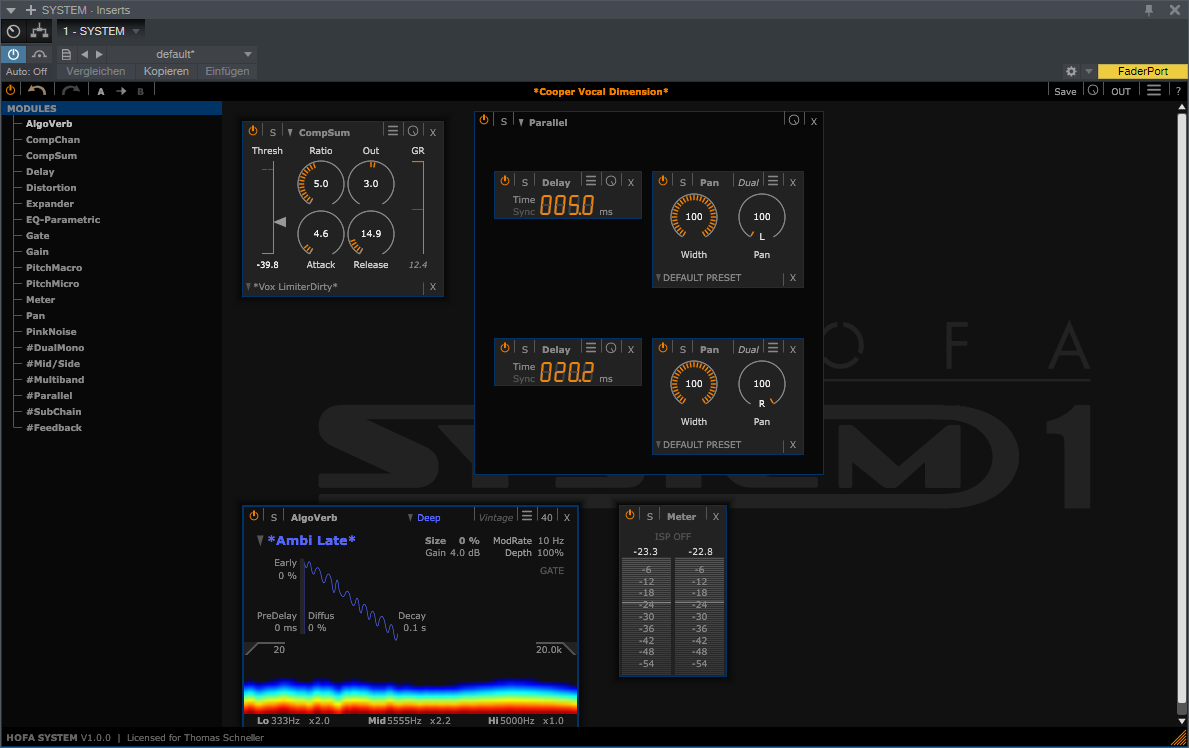
Task: Toggle power of 005.0 ms Delay
Action: click(505, 181)
